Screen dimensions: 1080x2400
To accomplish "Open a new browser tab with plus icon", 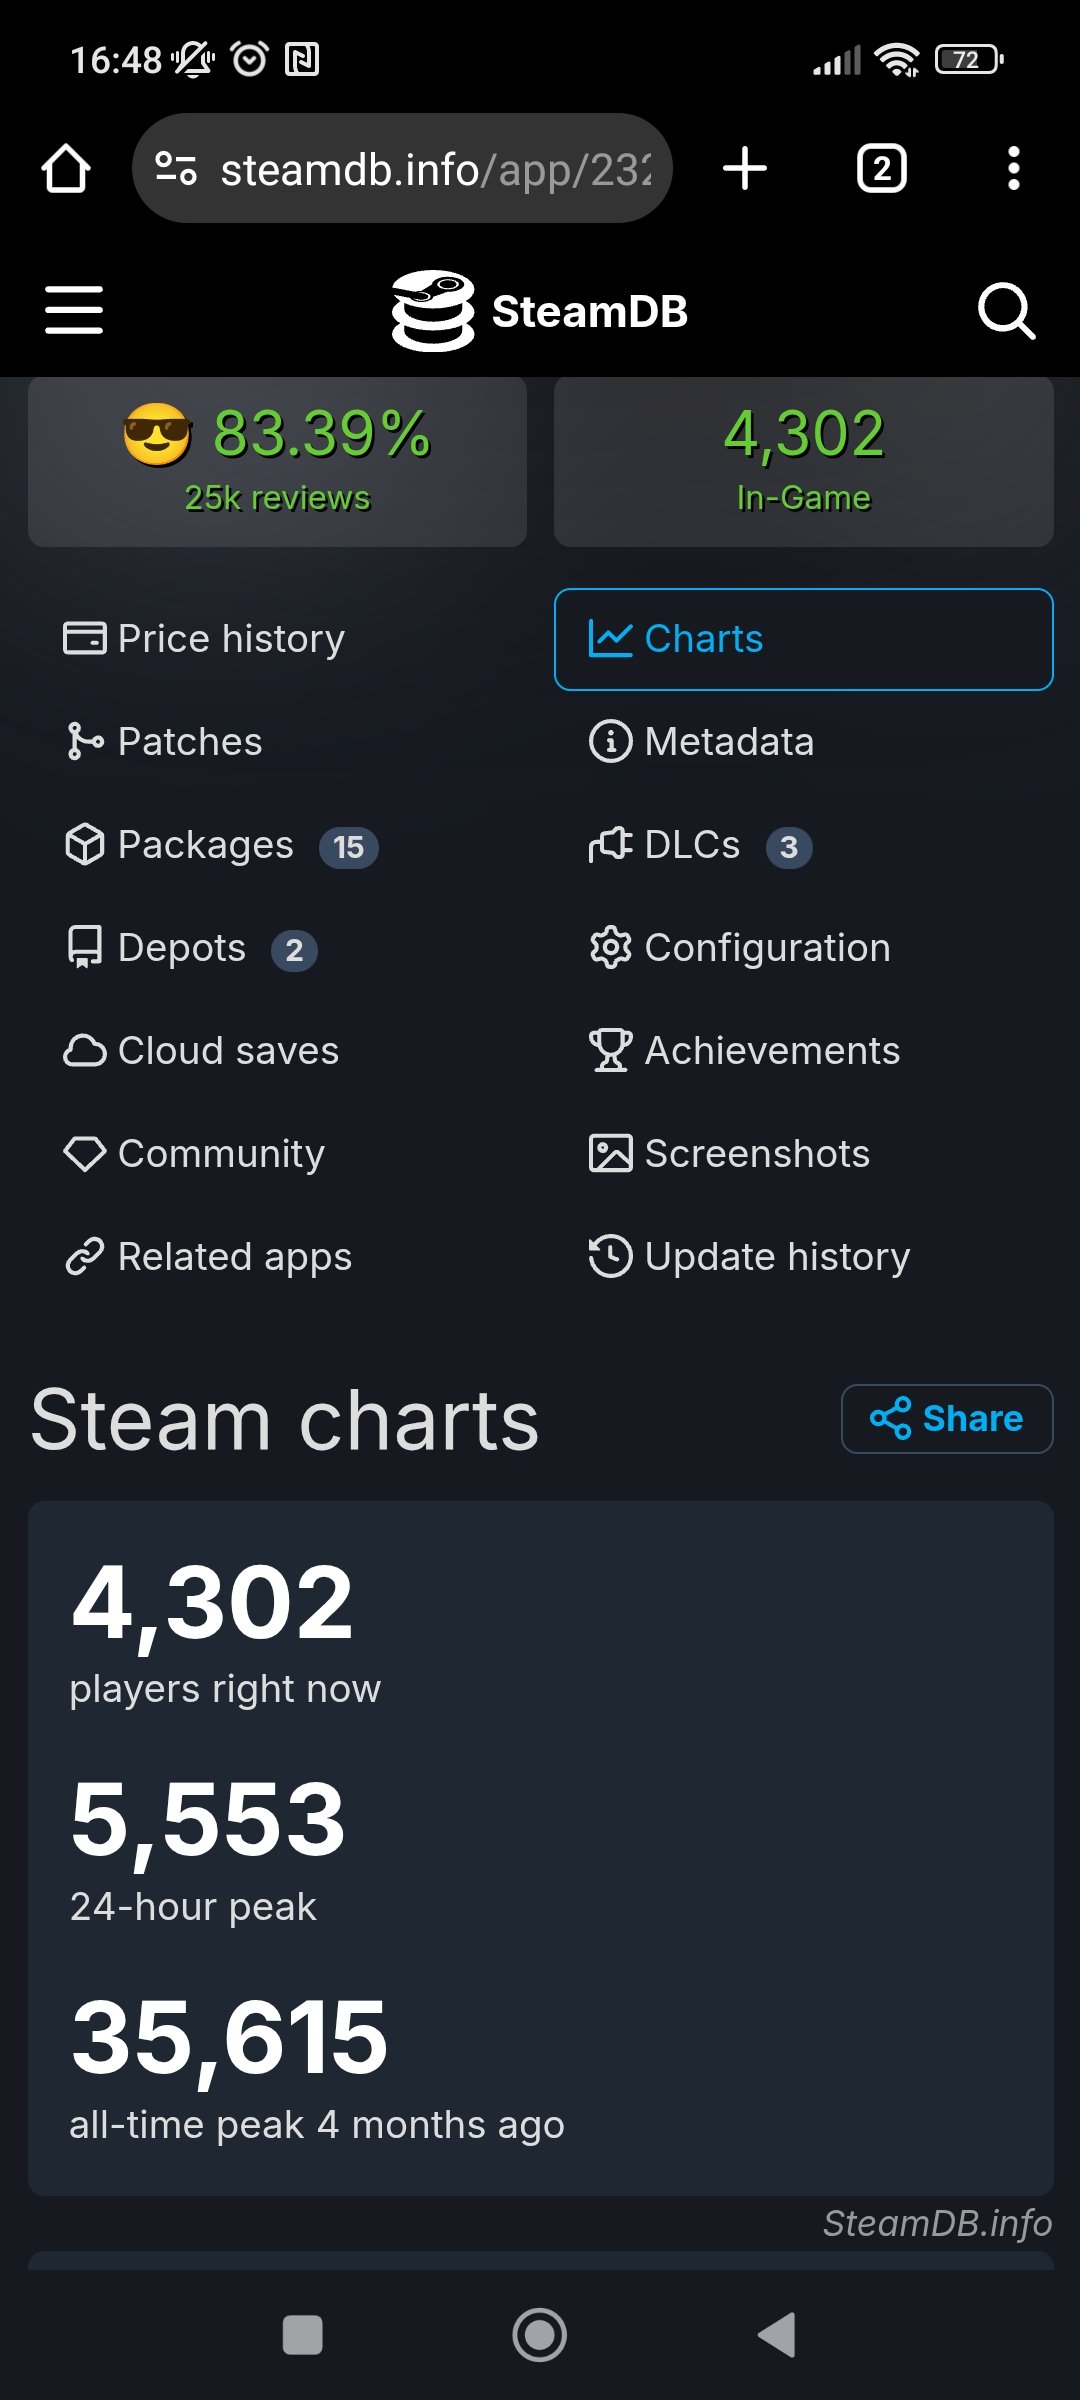I will [x=745, y=168].
